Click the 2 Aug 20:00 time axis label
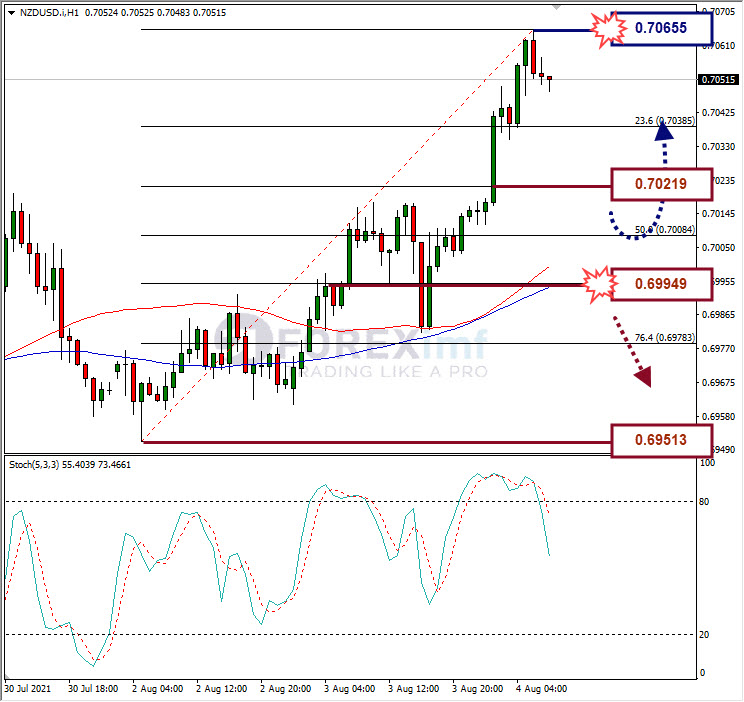This screenshot has height=702, width=744. tap(286, 689)
